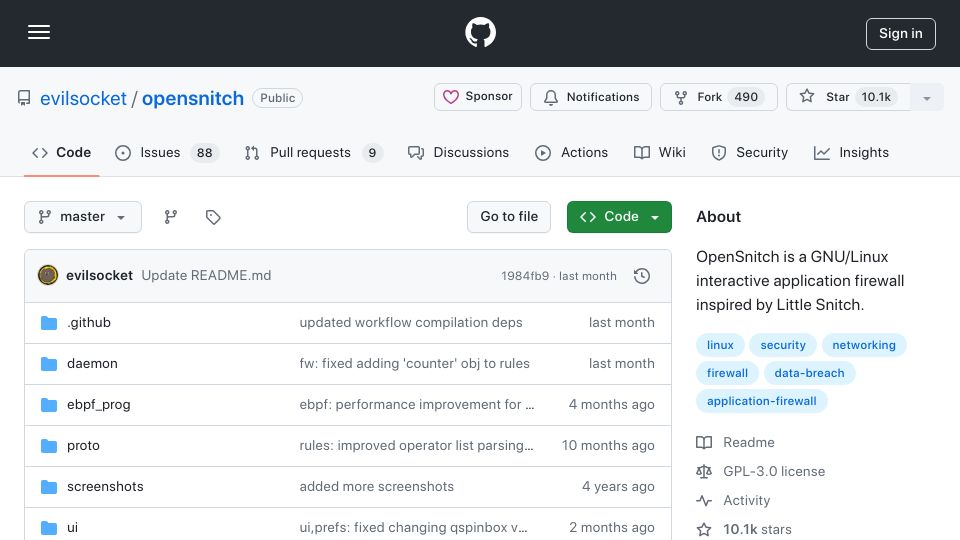Open the evilsocket owner profile link

[83, 99]
